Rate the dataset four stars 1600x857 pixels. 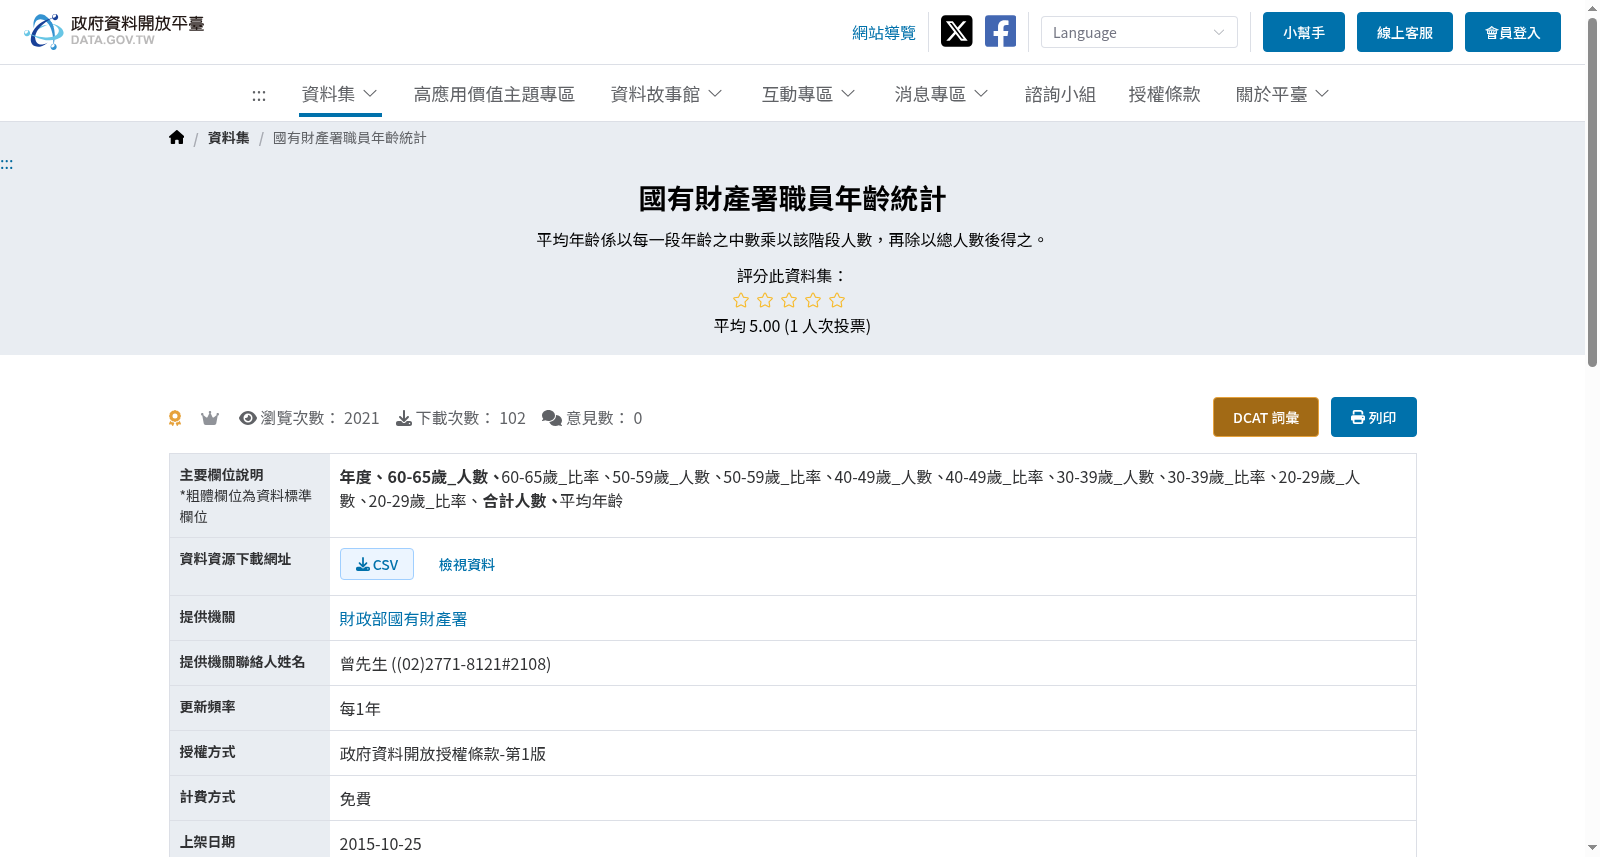coord(813,300)
